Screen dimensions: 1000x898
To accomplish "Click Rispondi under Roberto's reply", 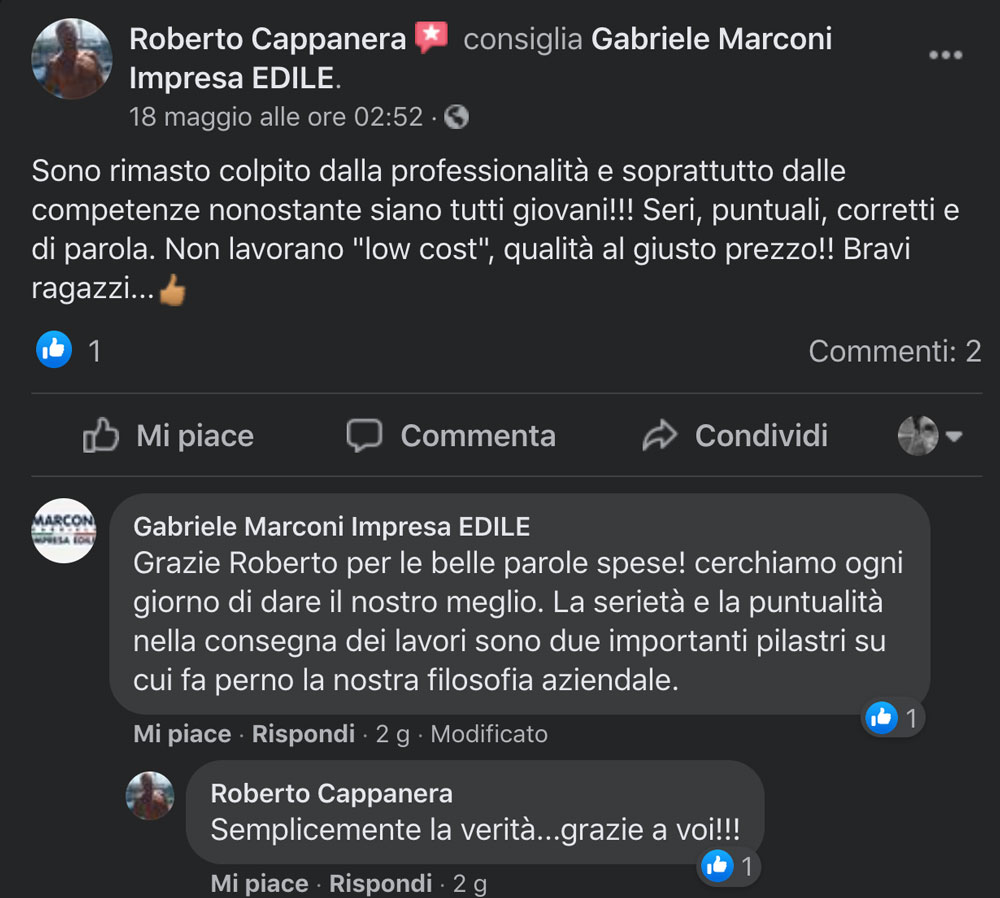I will tap(380, 884).
